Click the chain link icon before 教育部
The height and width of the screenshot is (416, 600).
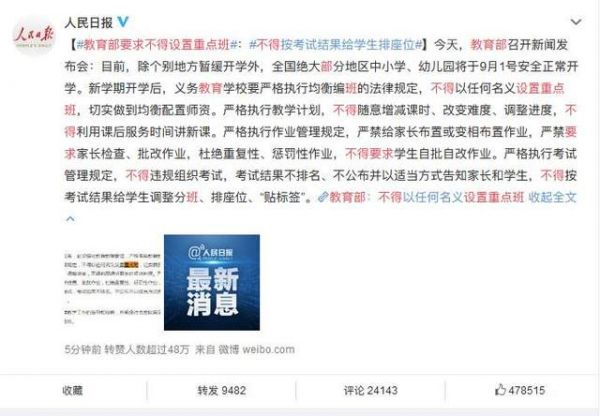[323, 197]
